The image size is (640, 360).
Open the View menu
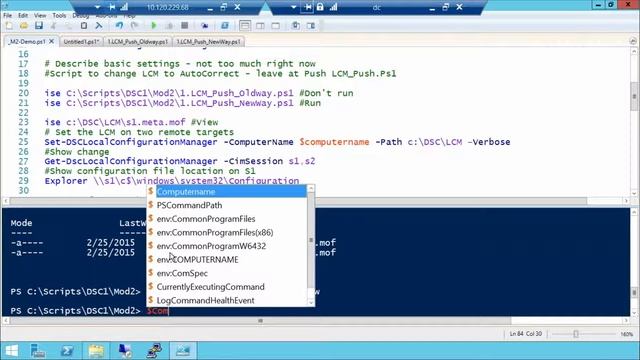(x=40, y=16)
